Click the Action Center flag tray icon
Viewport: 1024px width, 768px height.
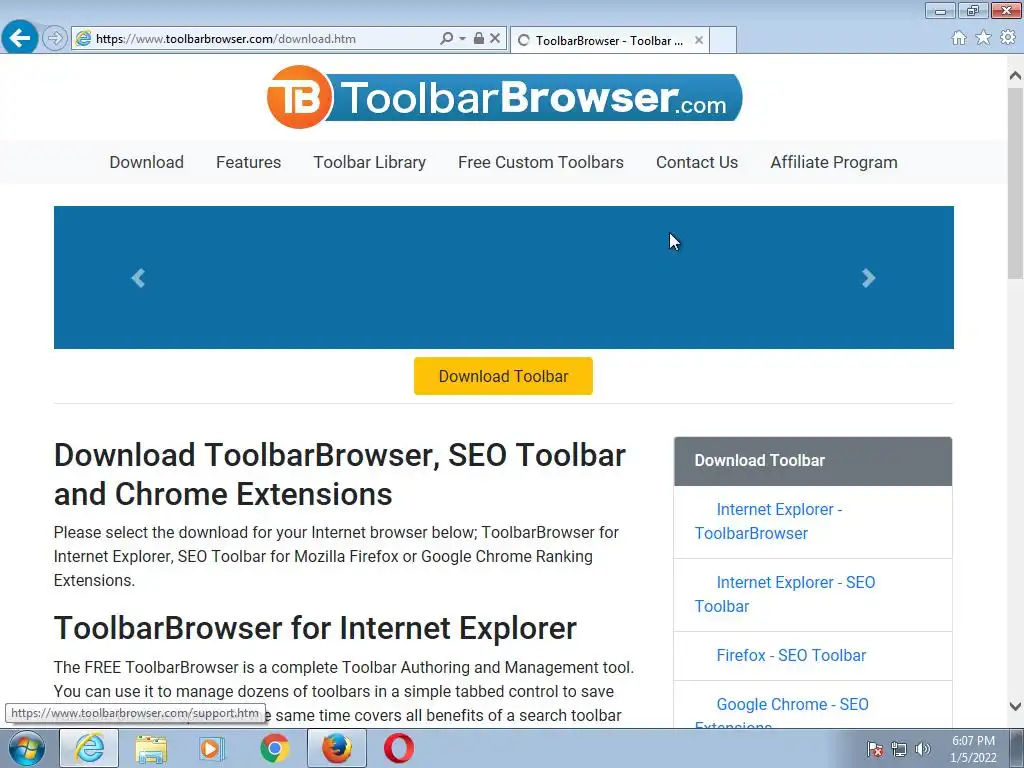click(x=874, y=749)
